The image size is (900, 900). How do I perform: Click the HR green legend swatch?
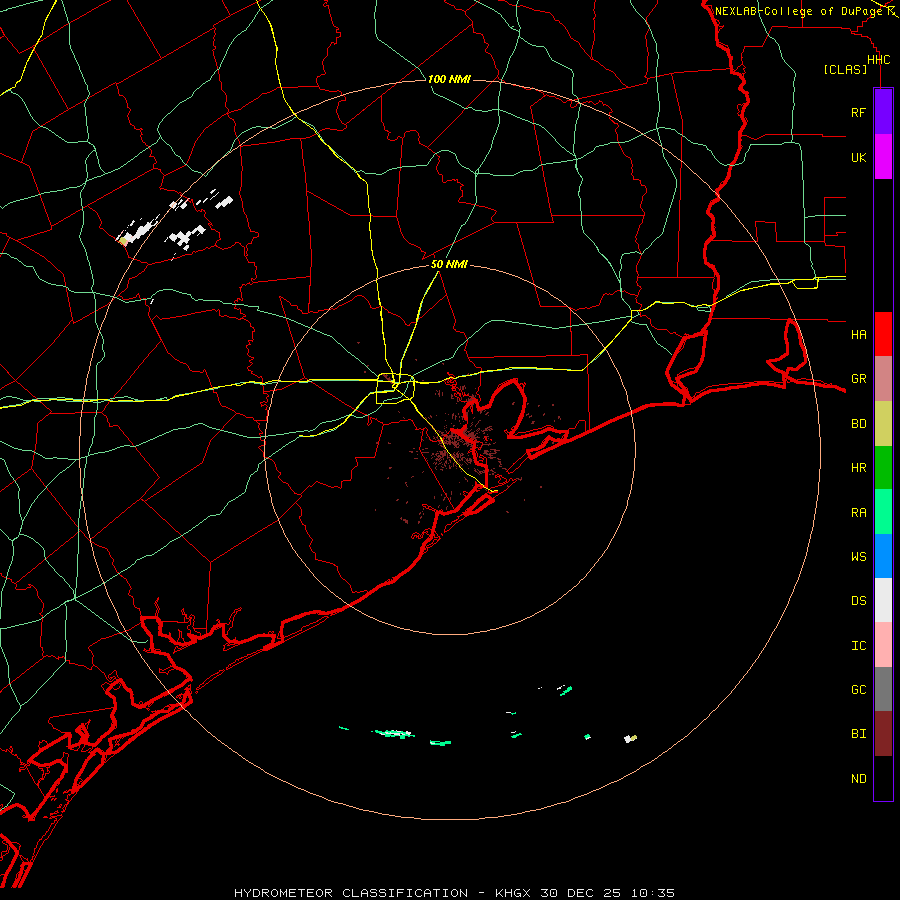point(883,468)
